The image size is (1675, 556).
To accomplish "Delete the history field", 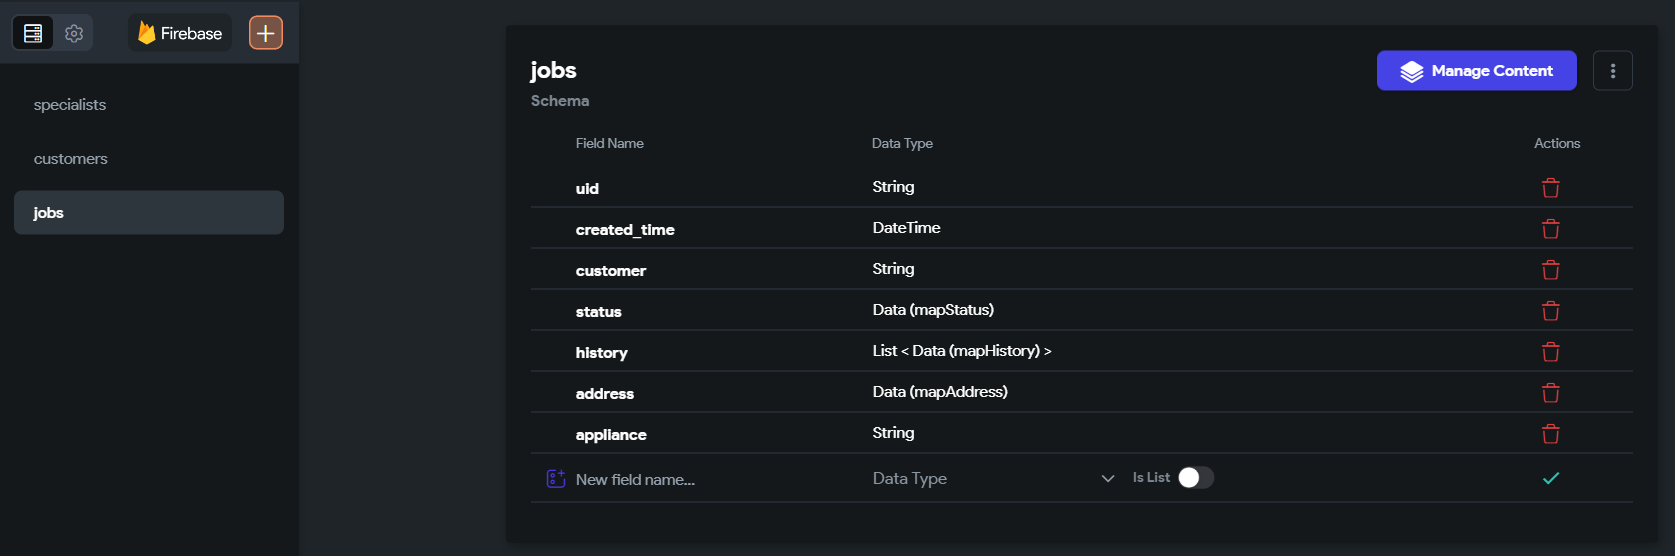I will click(1550, 352).
